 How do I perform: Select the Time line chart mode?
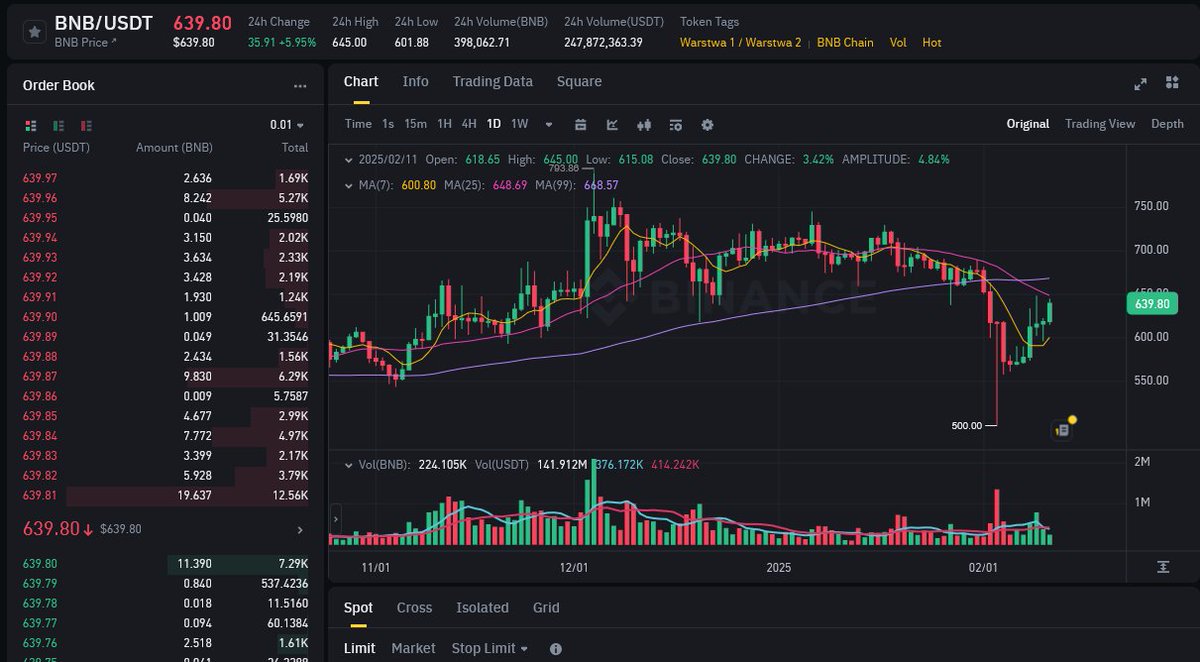coord(358,124)
